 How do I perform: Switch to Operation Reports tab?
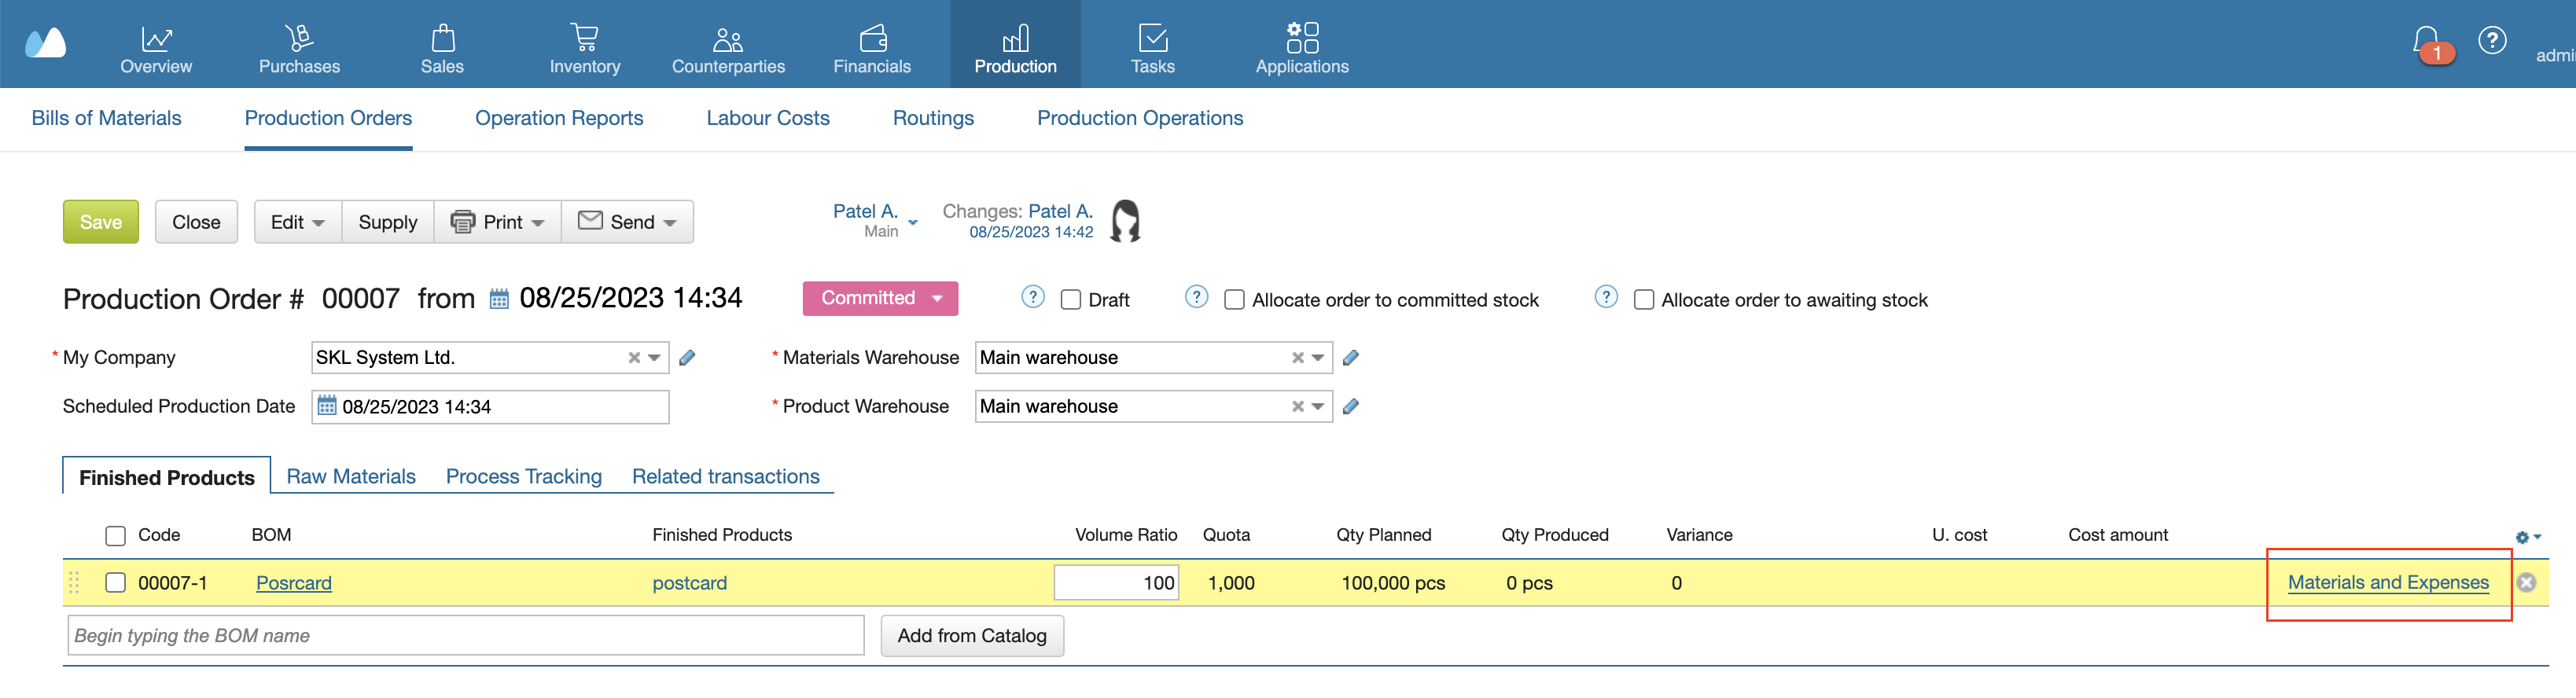559,118
